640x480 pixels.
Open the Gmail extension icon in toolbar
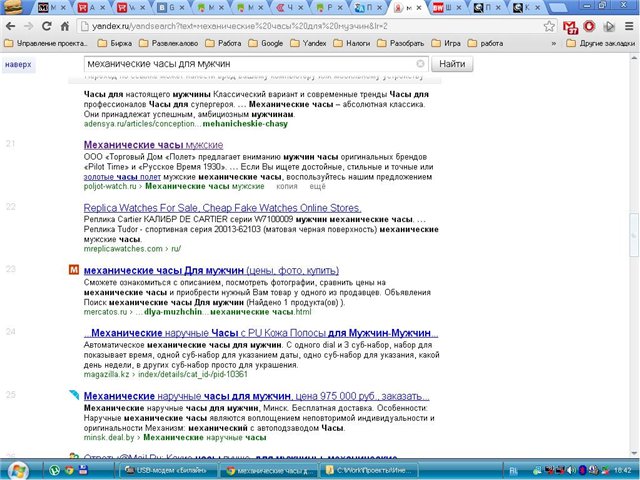click(x=569, y=26)
